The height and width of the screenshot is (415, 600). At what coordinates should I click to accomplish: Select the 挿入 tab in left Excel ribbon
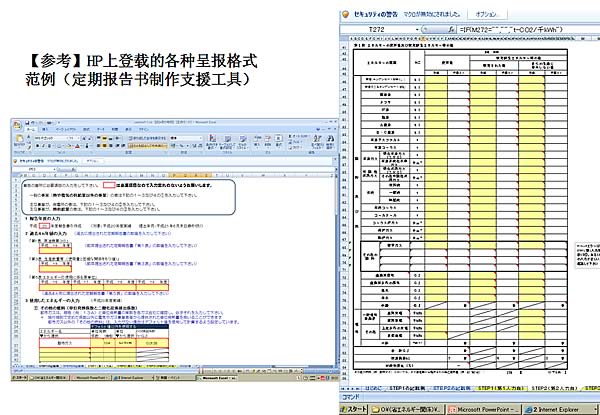click(45, 129)
